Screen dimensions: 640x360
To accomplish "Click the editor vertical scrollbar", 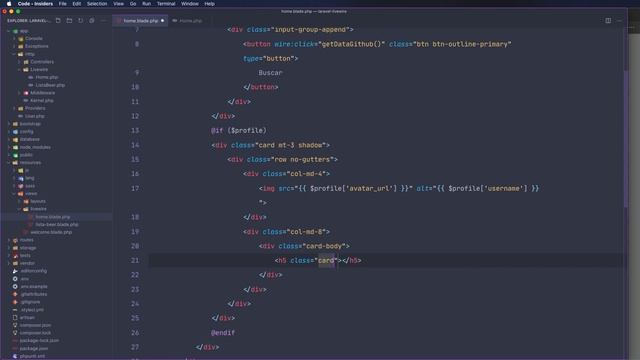I will (625, 139).
